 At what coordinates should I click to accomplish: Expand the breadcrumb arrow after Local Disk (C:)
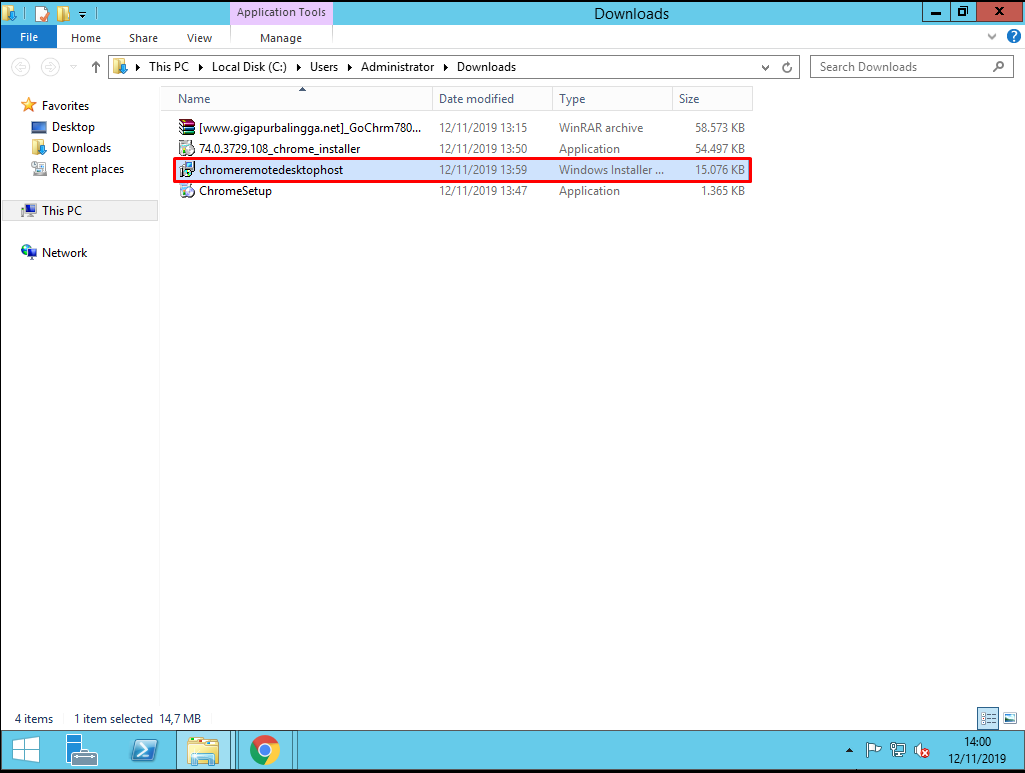(x=299, y=67)
